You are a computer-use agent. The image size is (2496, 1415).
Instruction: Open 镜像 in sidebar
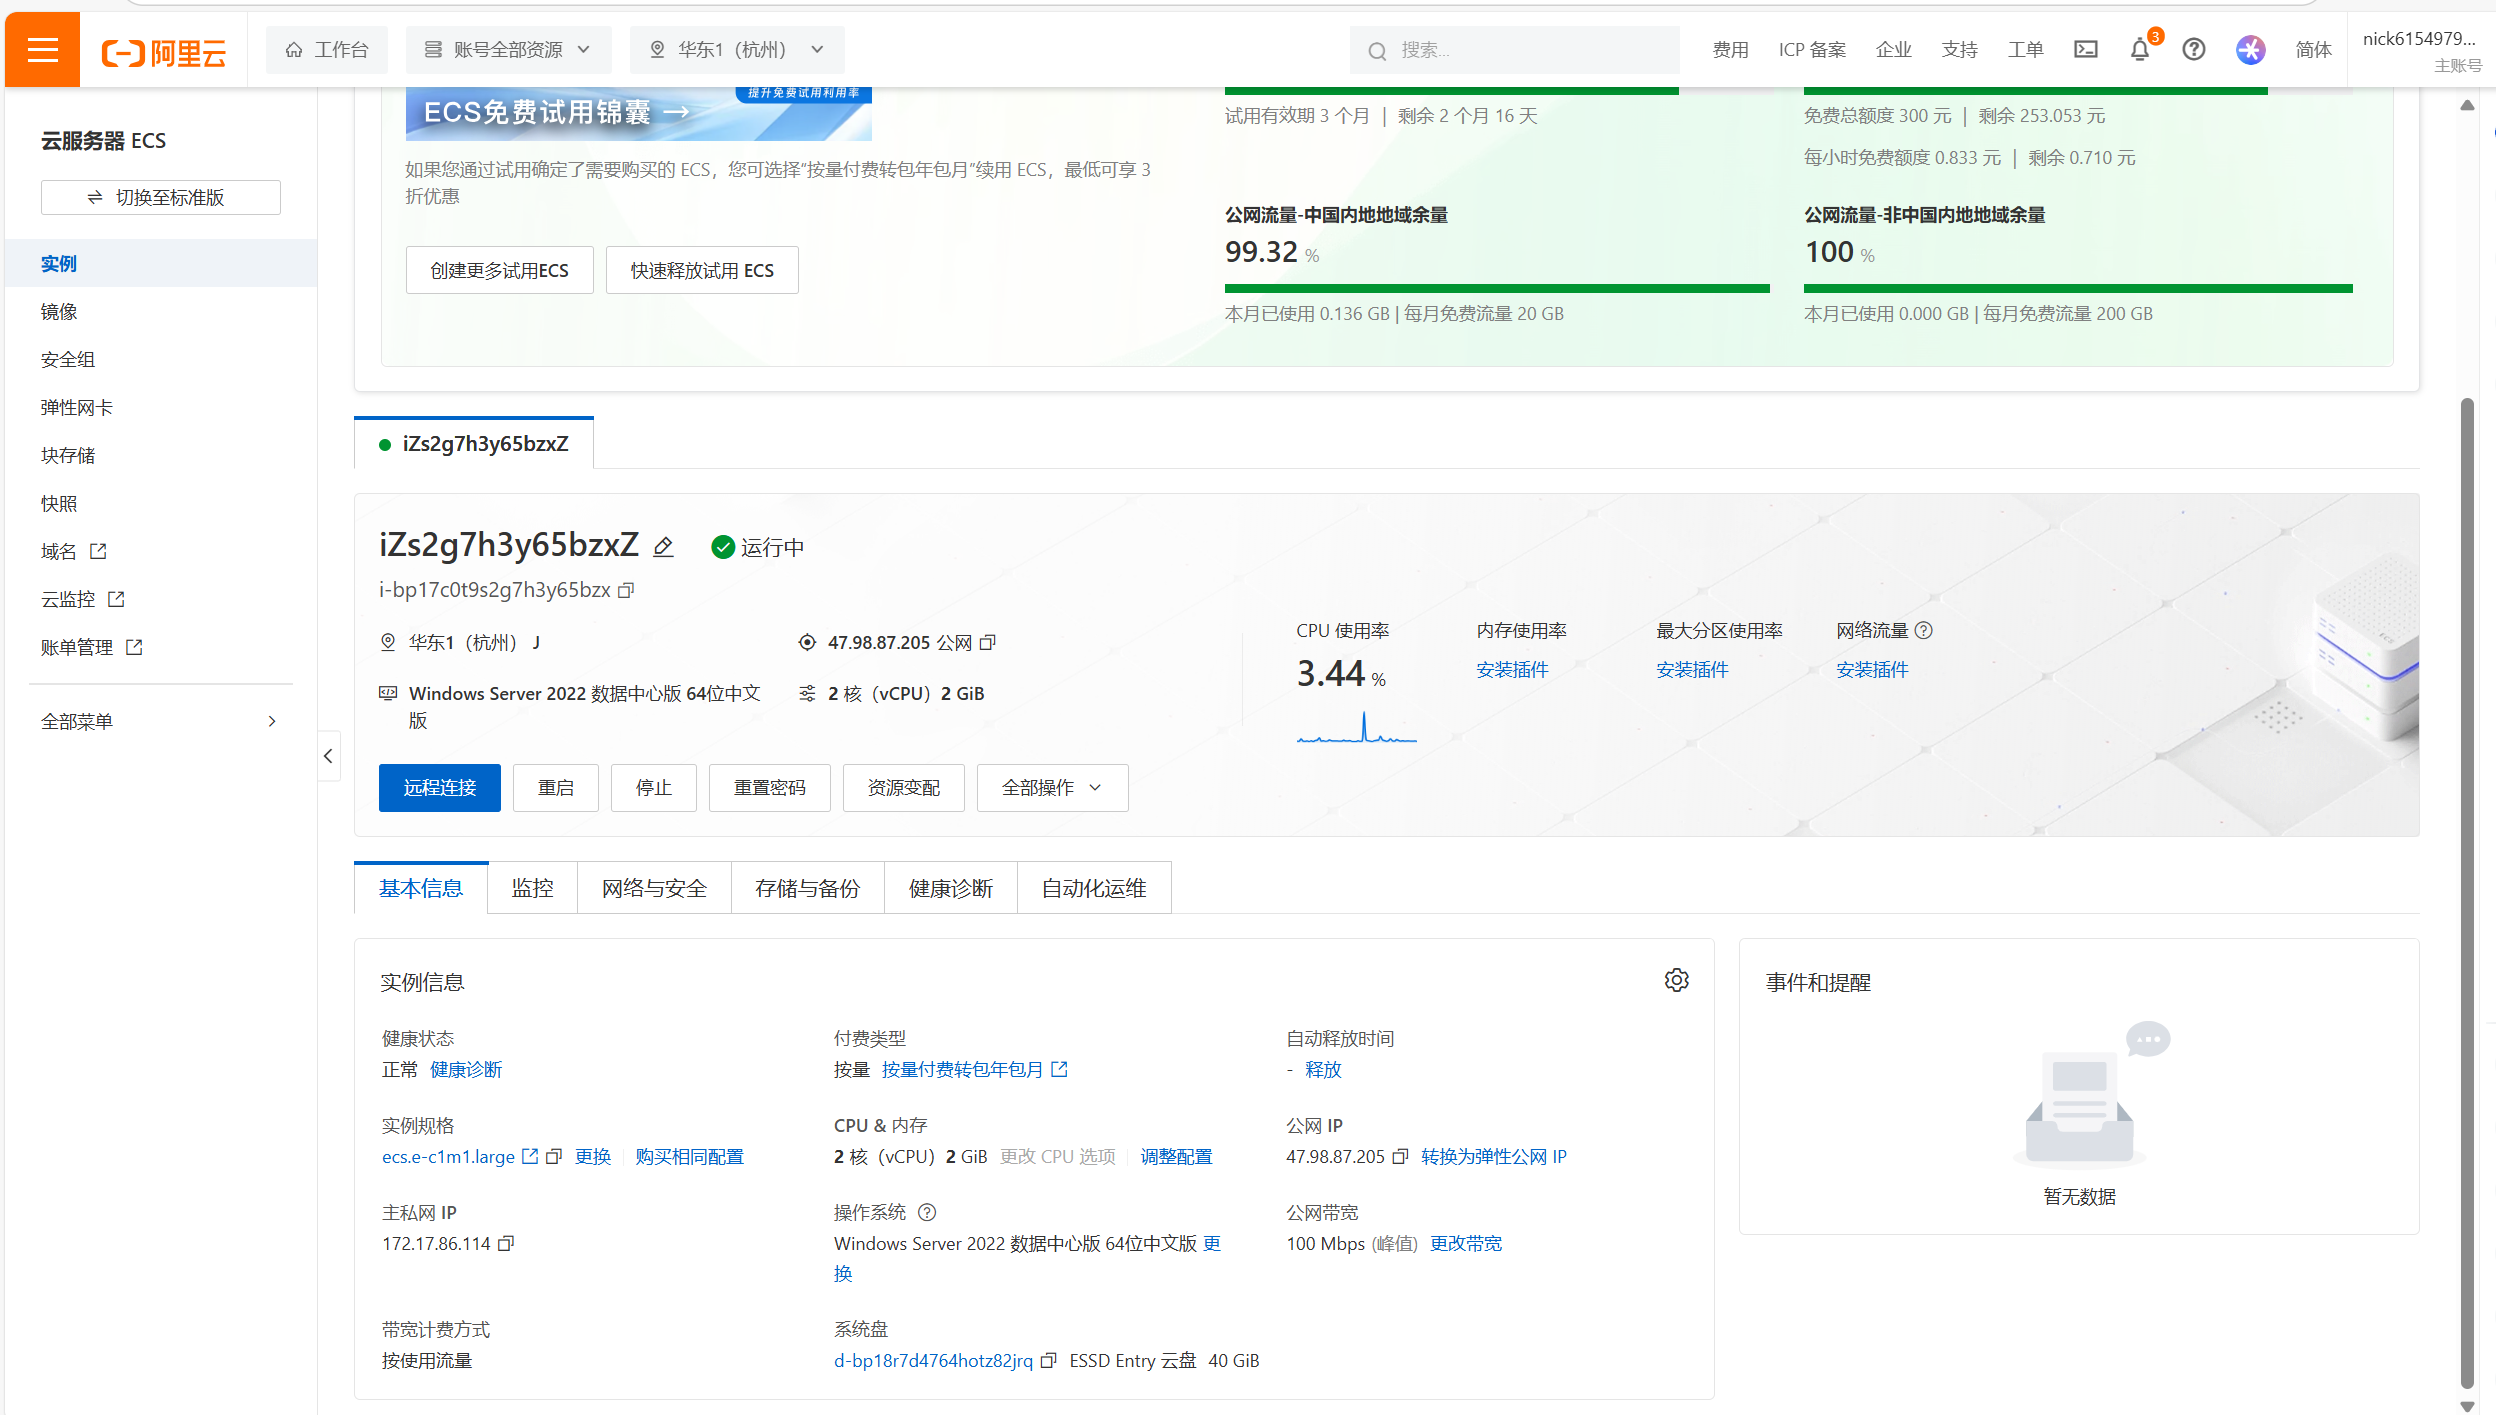[x=161, y=311]
